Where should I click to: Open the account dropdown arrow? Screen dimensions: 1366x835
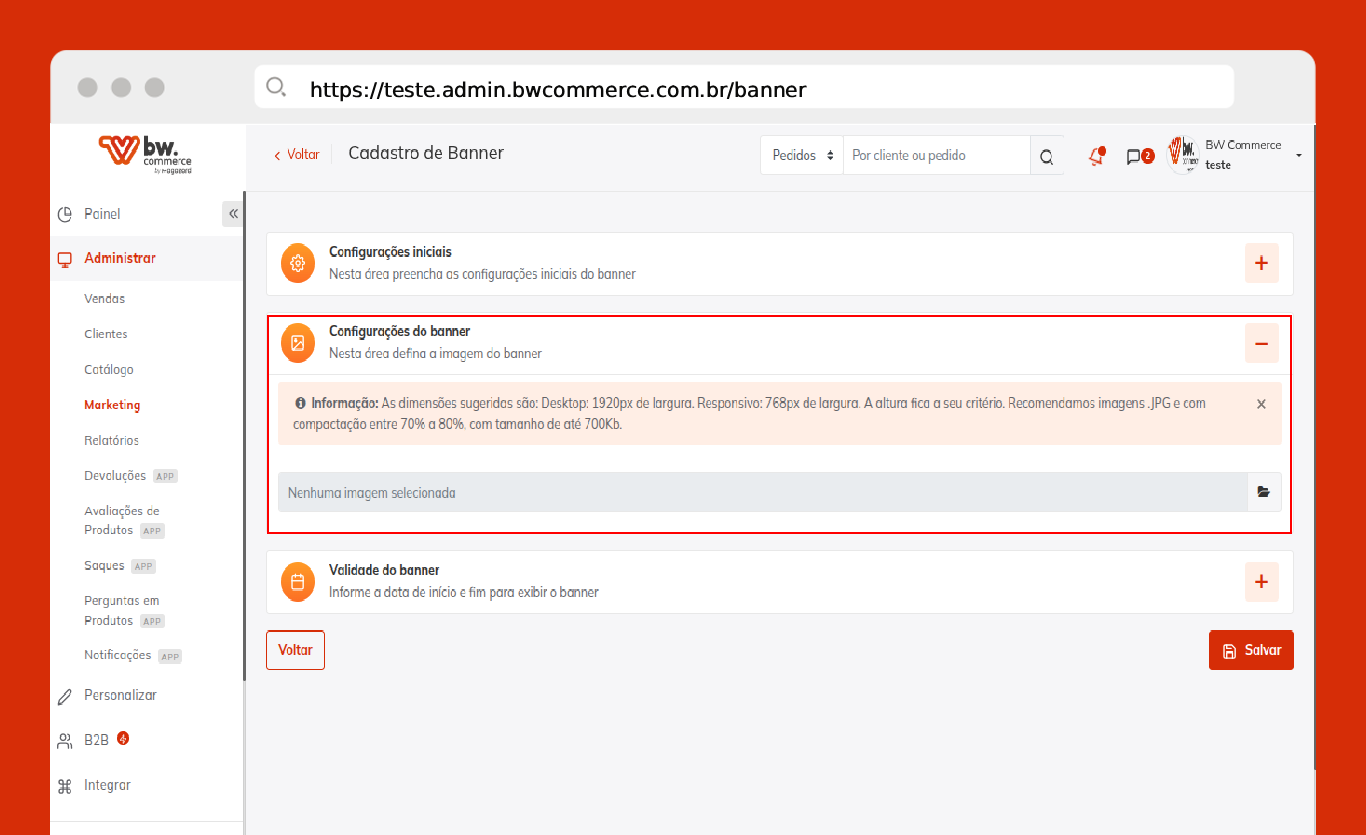click(x=1298, y=156)
